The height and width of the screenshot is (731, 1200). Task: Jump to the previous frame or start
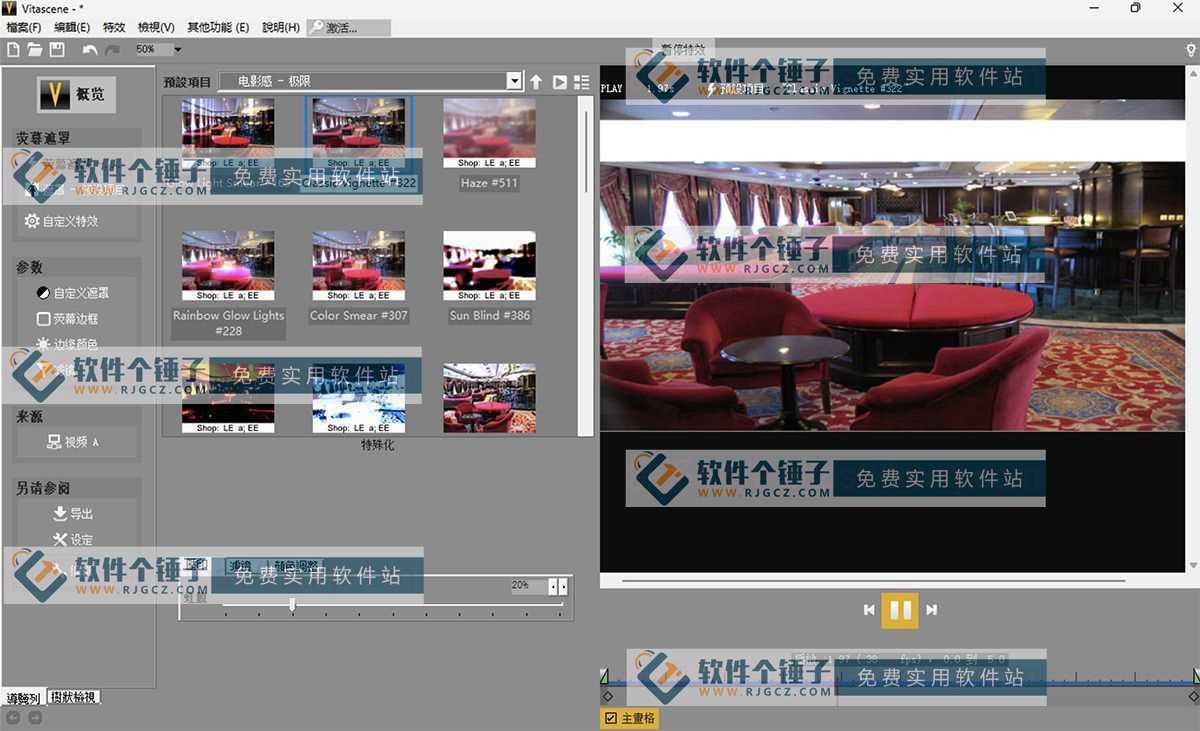(869, 610)
